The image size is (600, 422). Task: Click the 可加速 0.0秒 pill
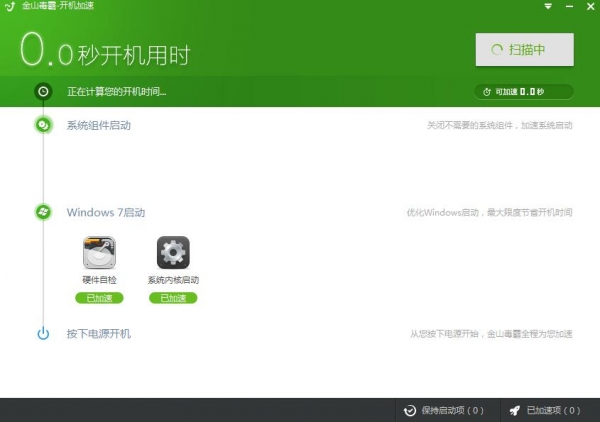coord(524,92)
